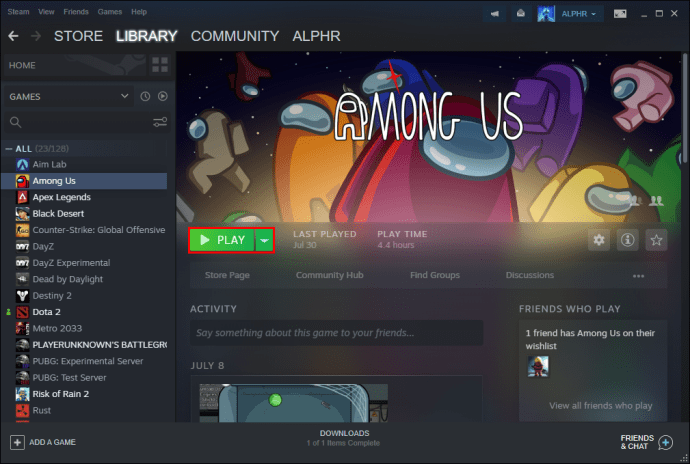690x464 pixels.
Task: Select Dead by Daylight
Action: (84, 279)
